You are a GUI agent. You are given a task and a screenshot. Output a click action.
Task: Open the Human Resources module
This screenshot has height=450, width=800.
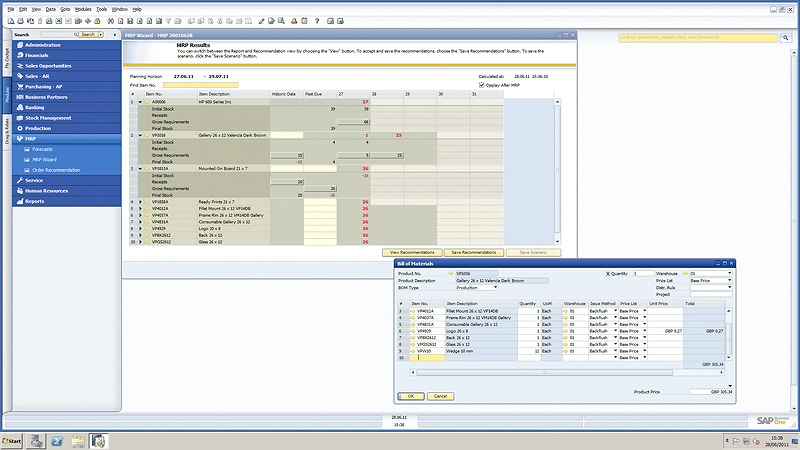67,191
